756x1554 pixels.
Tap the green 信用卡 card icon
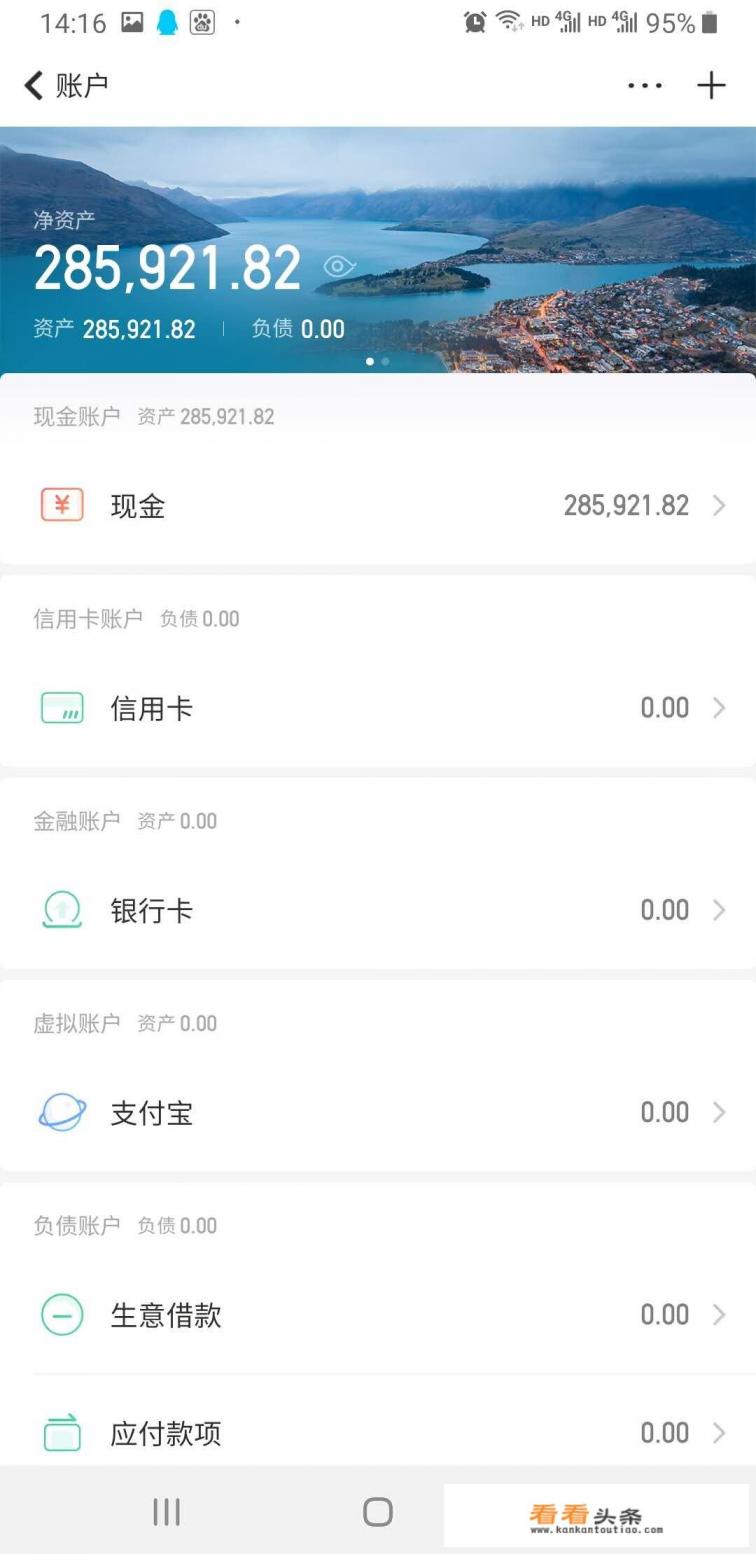(x=62, y=708)
